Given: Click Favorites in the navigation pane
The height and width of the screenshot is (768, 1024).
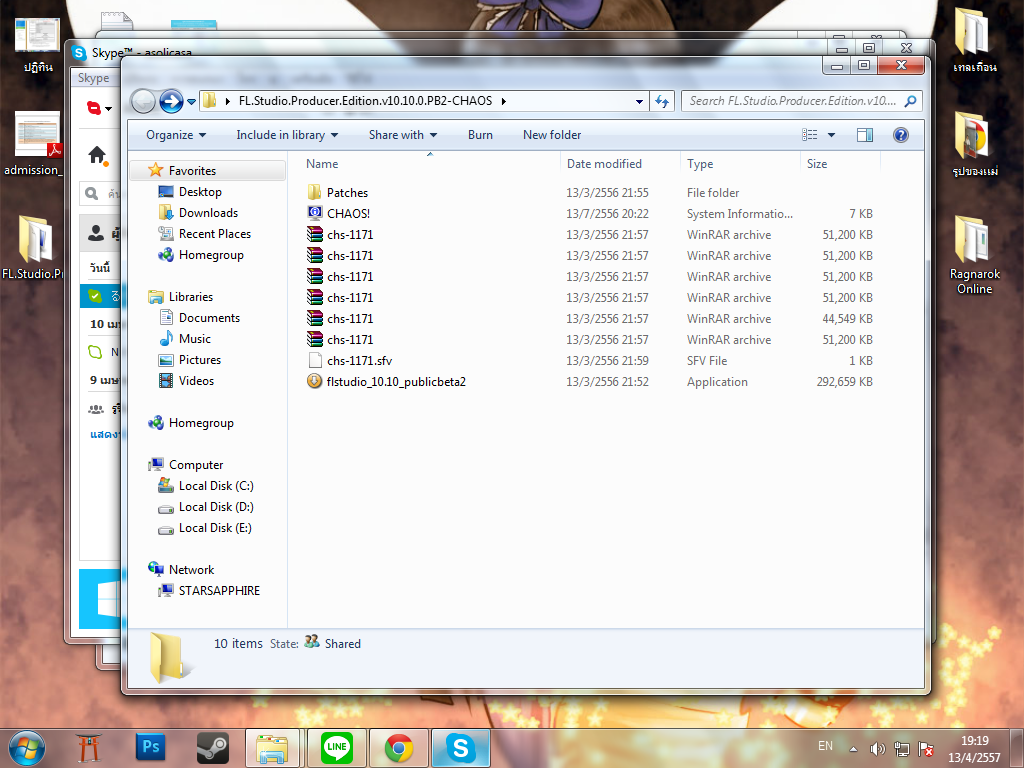Looking at the screenshot, I should click(191, 170).
